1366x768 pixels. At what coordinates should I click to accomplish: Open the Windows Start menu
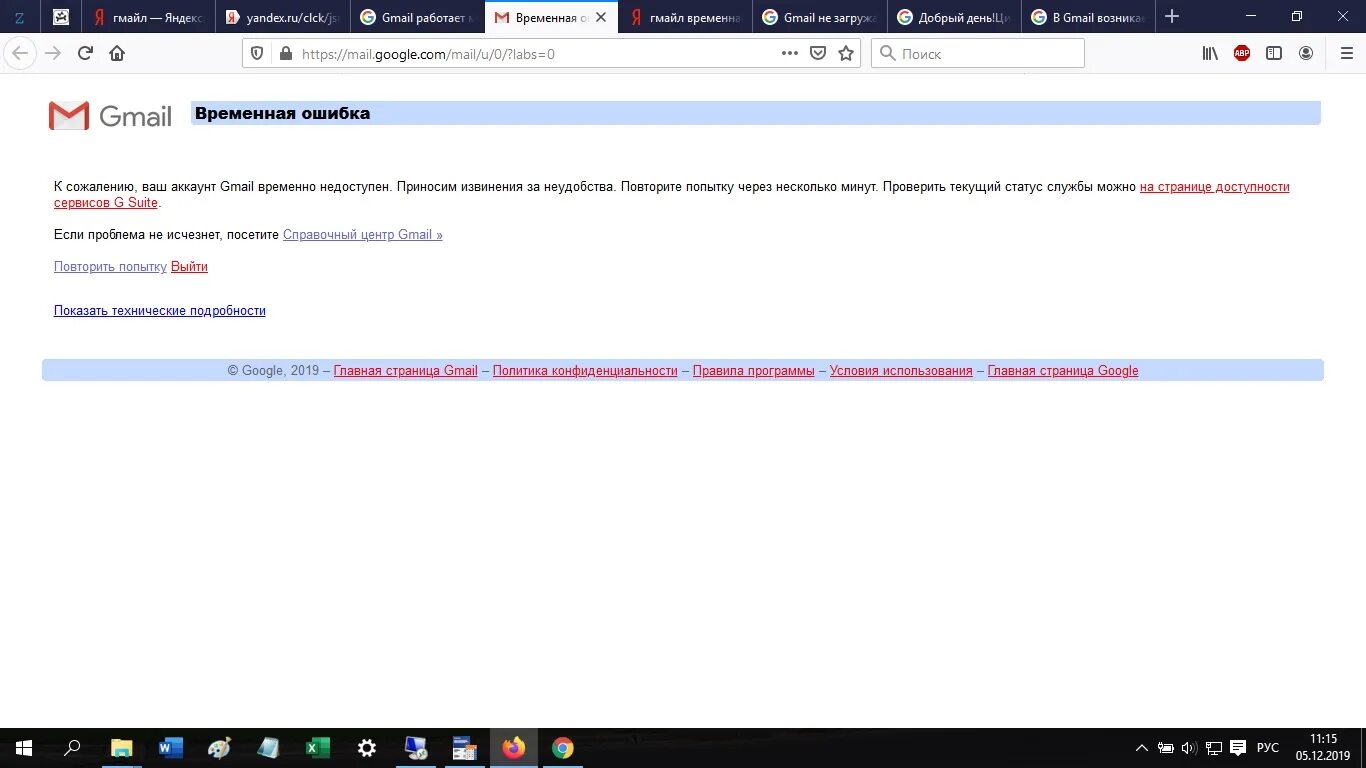[24, 748]
